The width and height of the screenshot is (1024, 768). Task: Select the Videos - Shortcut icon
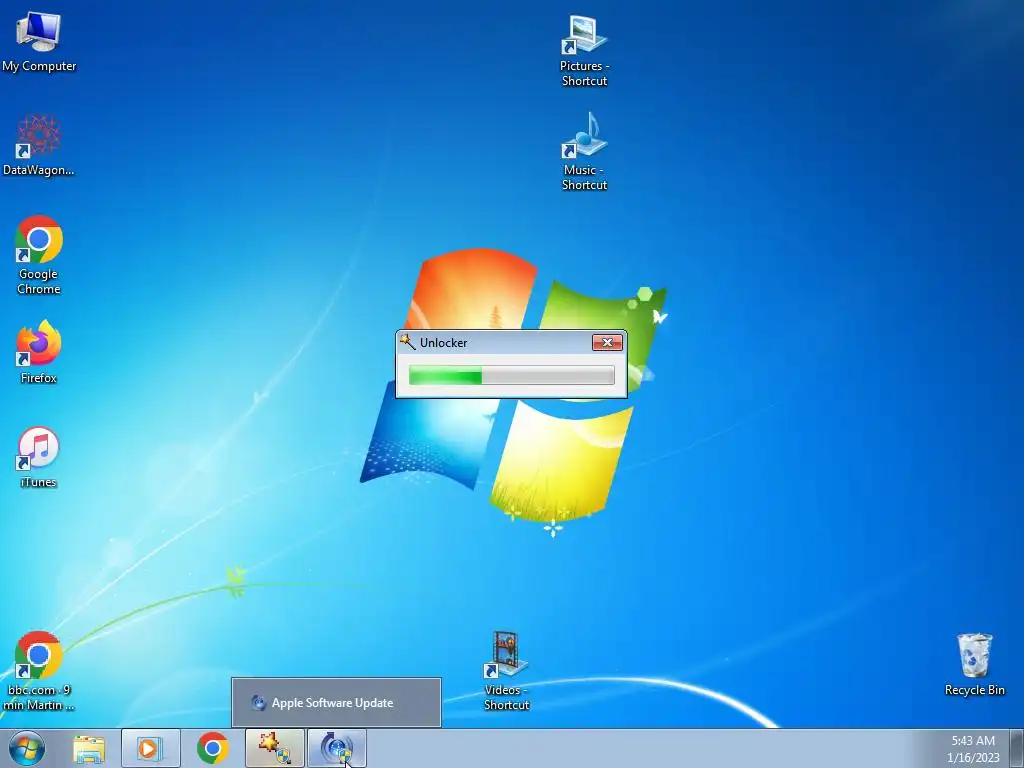tap(506, 671)
